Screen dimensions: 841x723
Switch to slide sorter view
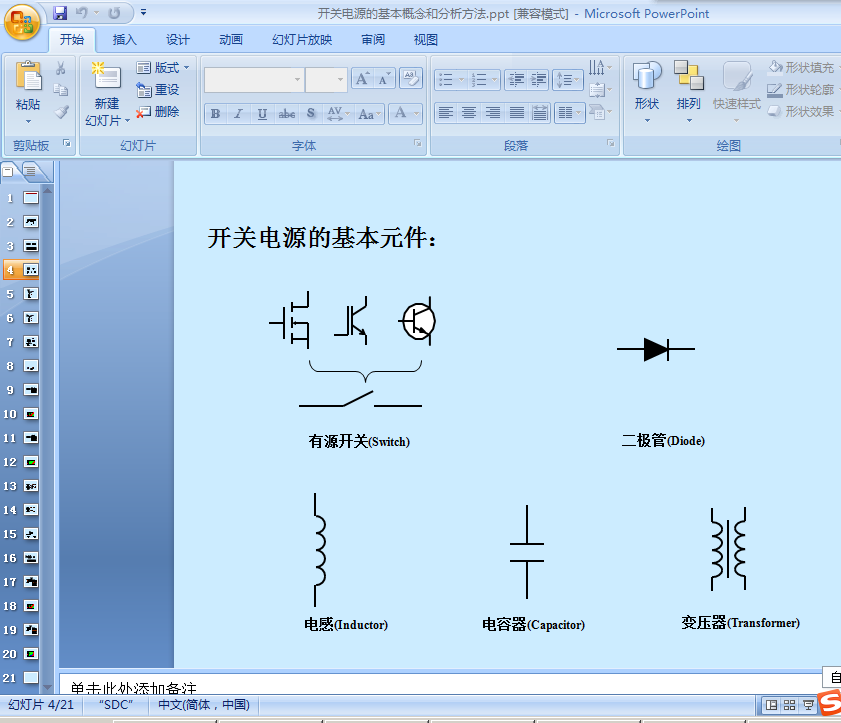790,705
